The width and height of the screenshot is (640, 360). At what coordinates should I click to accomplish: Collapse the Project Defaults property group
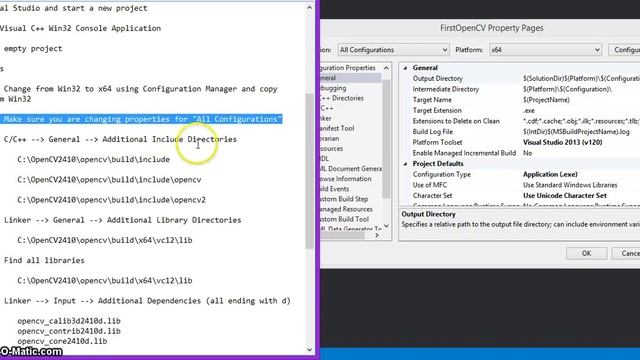pos(405,164)
